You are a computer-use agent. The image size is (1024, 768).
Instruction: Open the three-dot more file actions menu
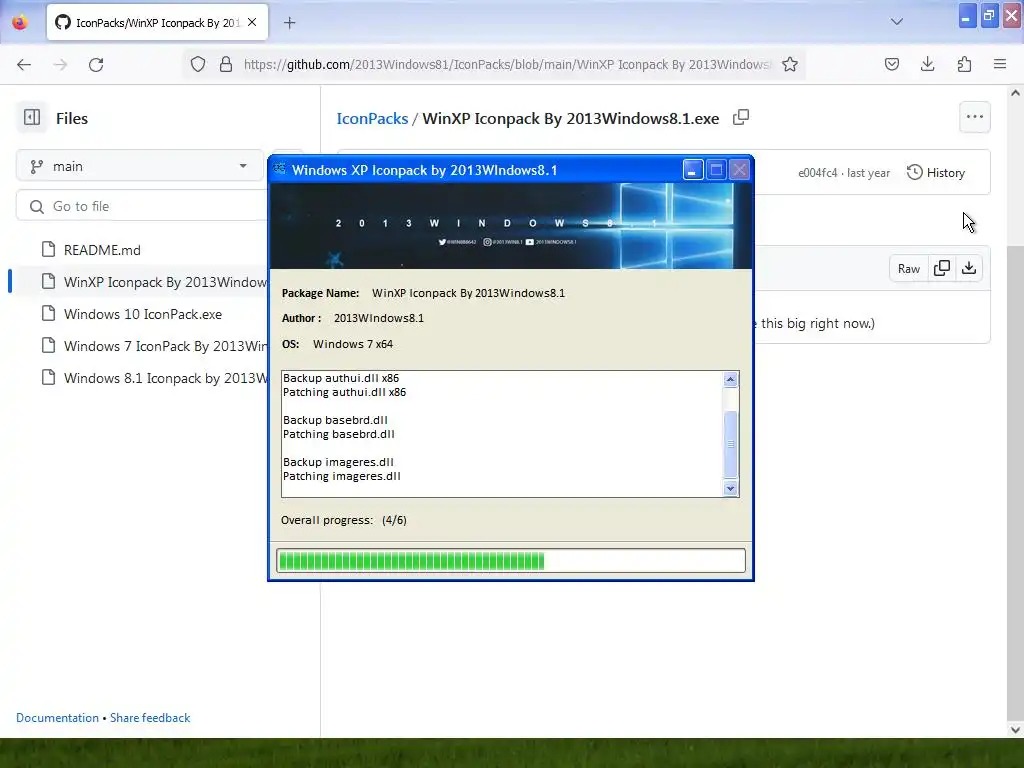point(974,118)
